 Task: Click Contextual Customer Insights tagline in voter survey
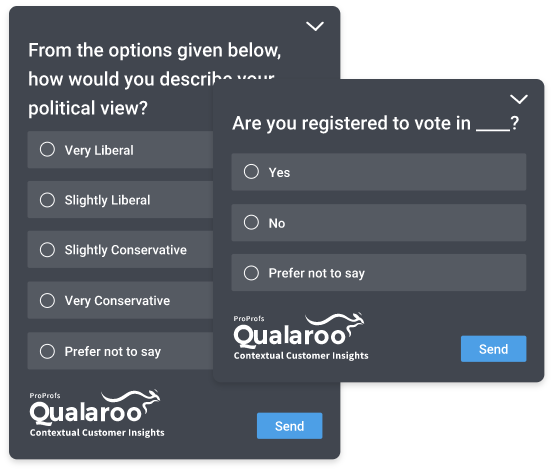click(x=301, y=356)
